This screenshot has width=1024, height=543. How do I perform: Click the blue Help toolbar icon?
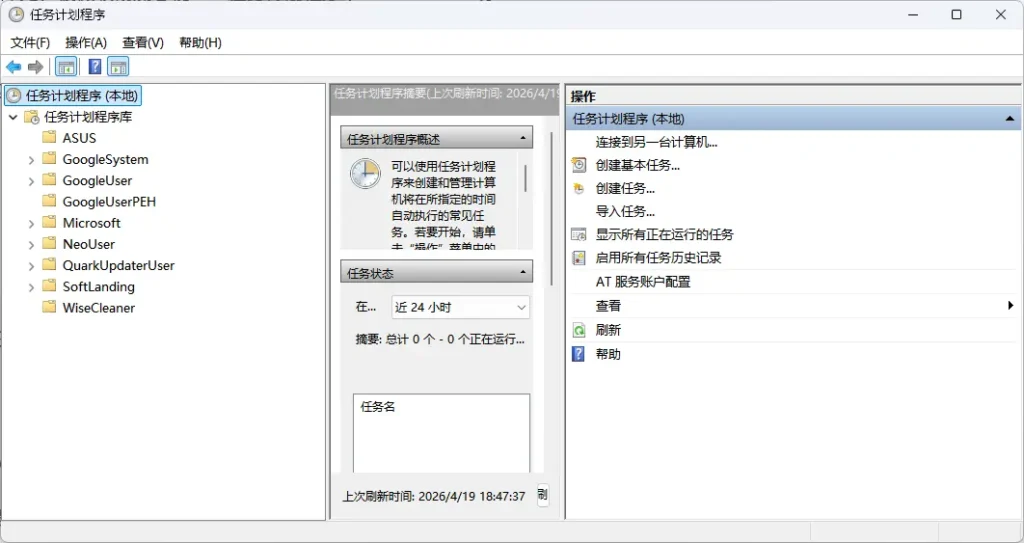coord(95,67)
